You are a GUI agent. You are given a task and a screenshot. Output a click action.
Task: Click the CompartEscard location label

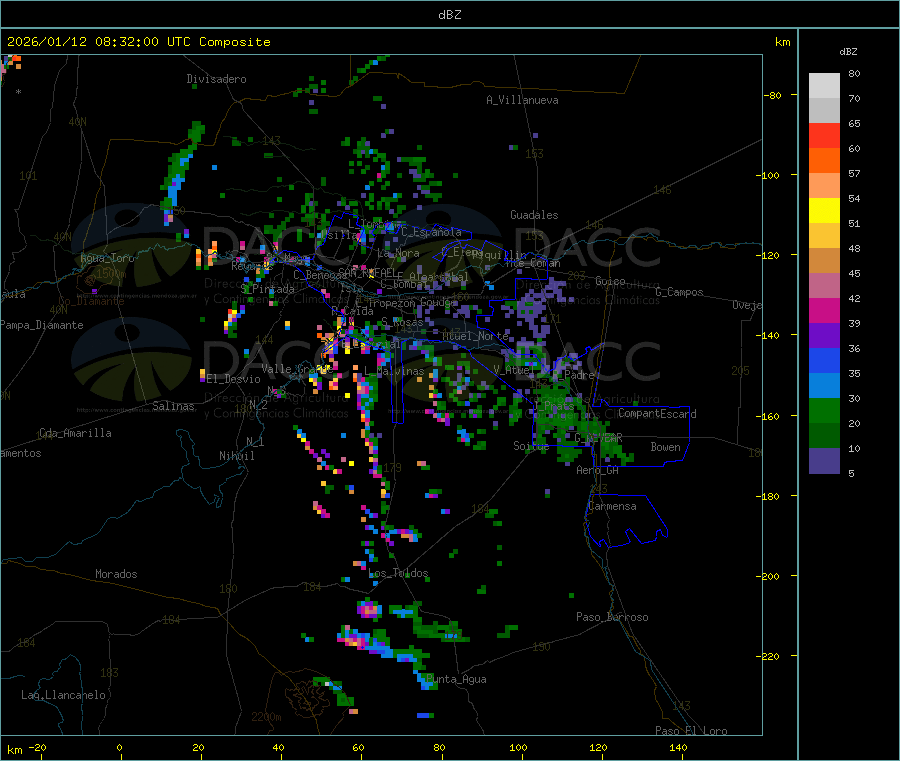point(657,414)
